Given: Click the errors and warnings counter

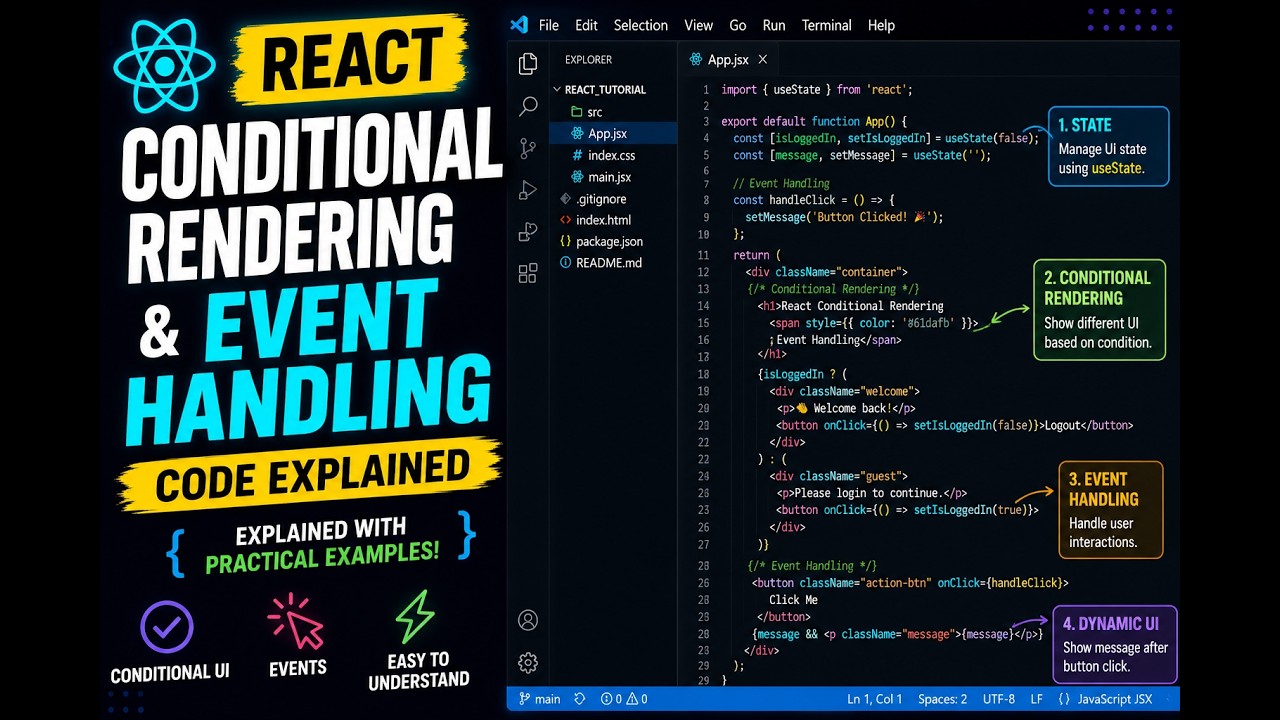Looking at the screenshot, I should [x=624, y=699].
